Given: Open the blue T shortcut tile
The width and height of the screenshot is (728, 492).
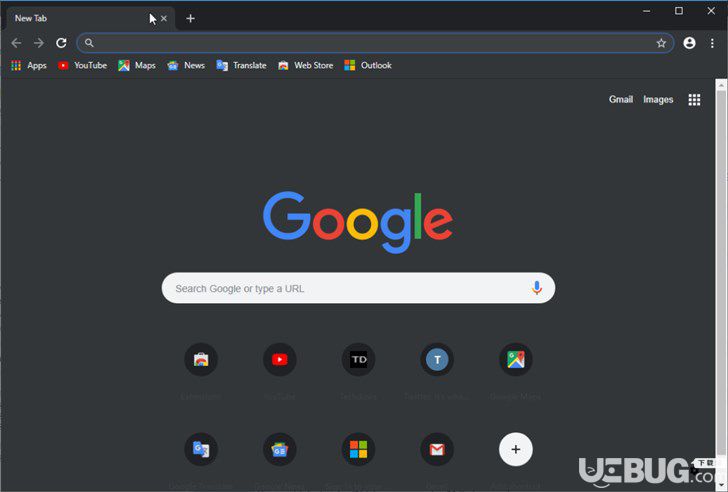Looking at the screenshot, I should click(437, 360).
